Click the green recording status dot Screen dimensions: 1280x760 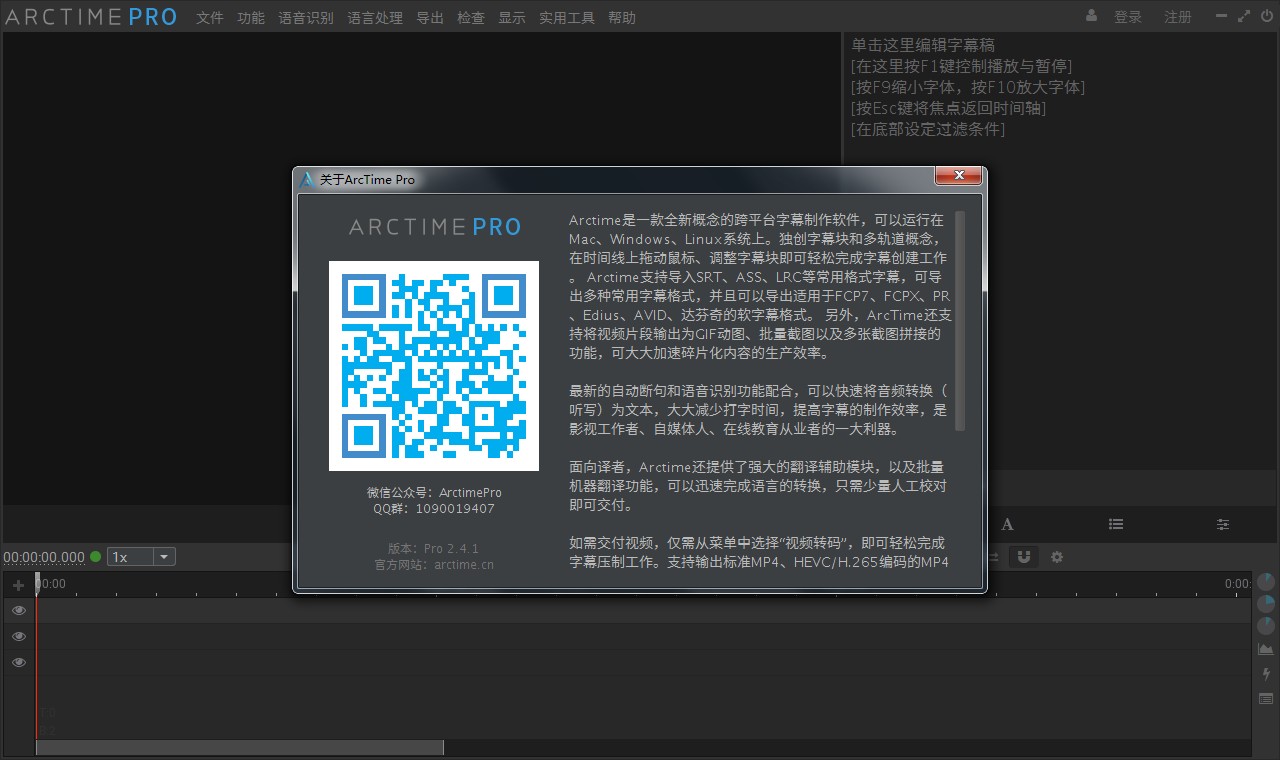click(95, 556)
